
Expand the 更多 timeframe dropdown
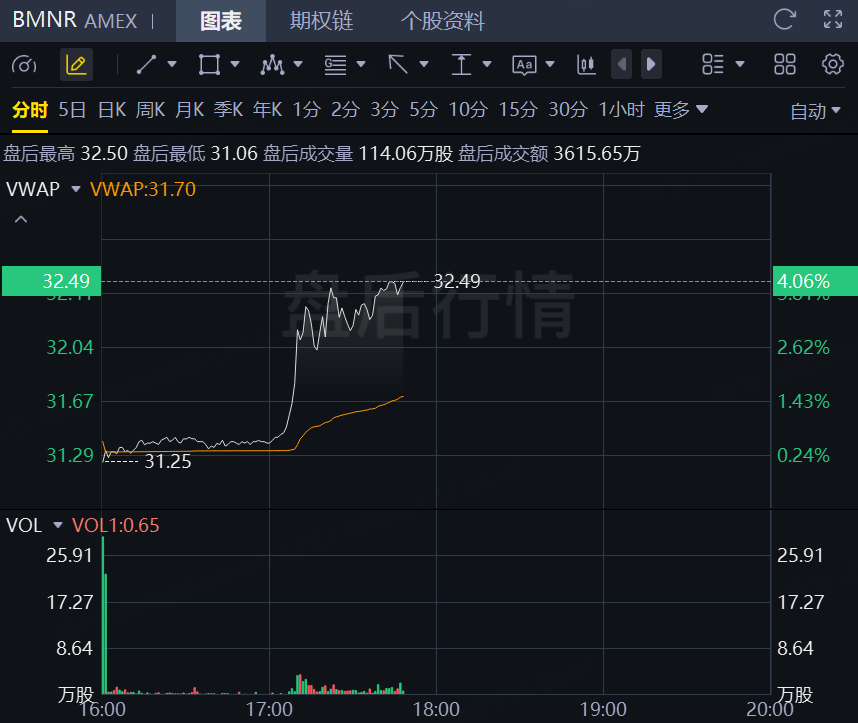(681, 110)
